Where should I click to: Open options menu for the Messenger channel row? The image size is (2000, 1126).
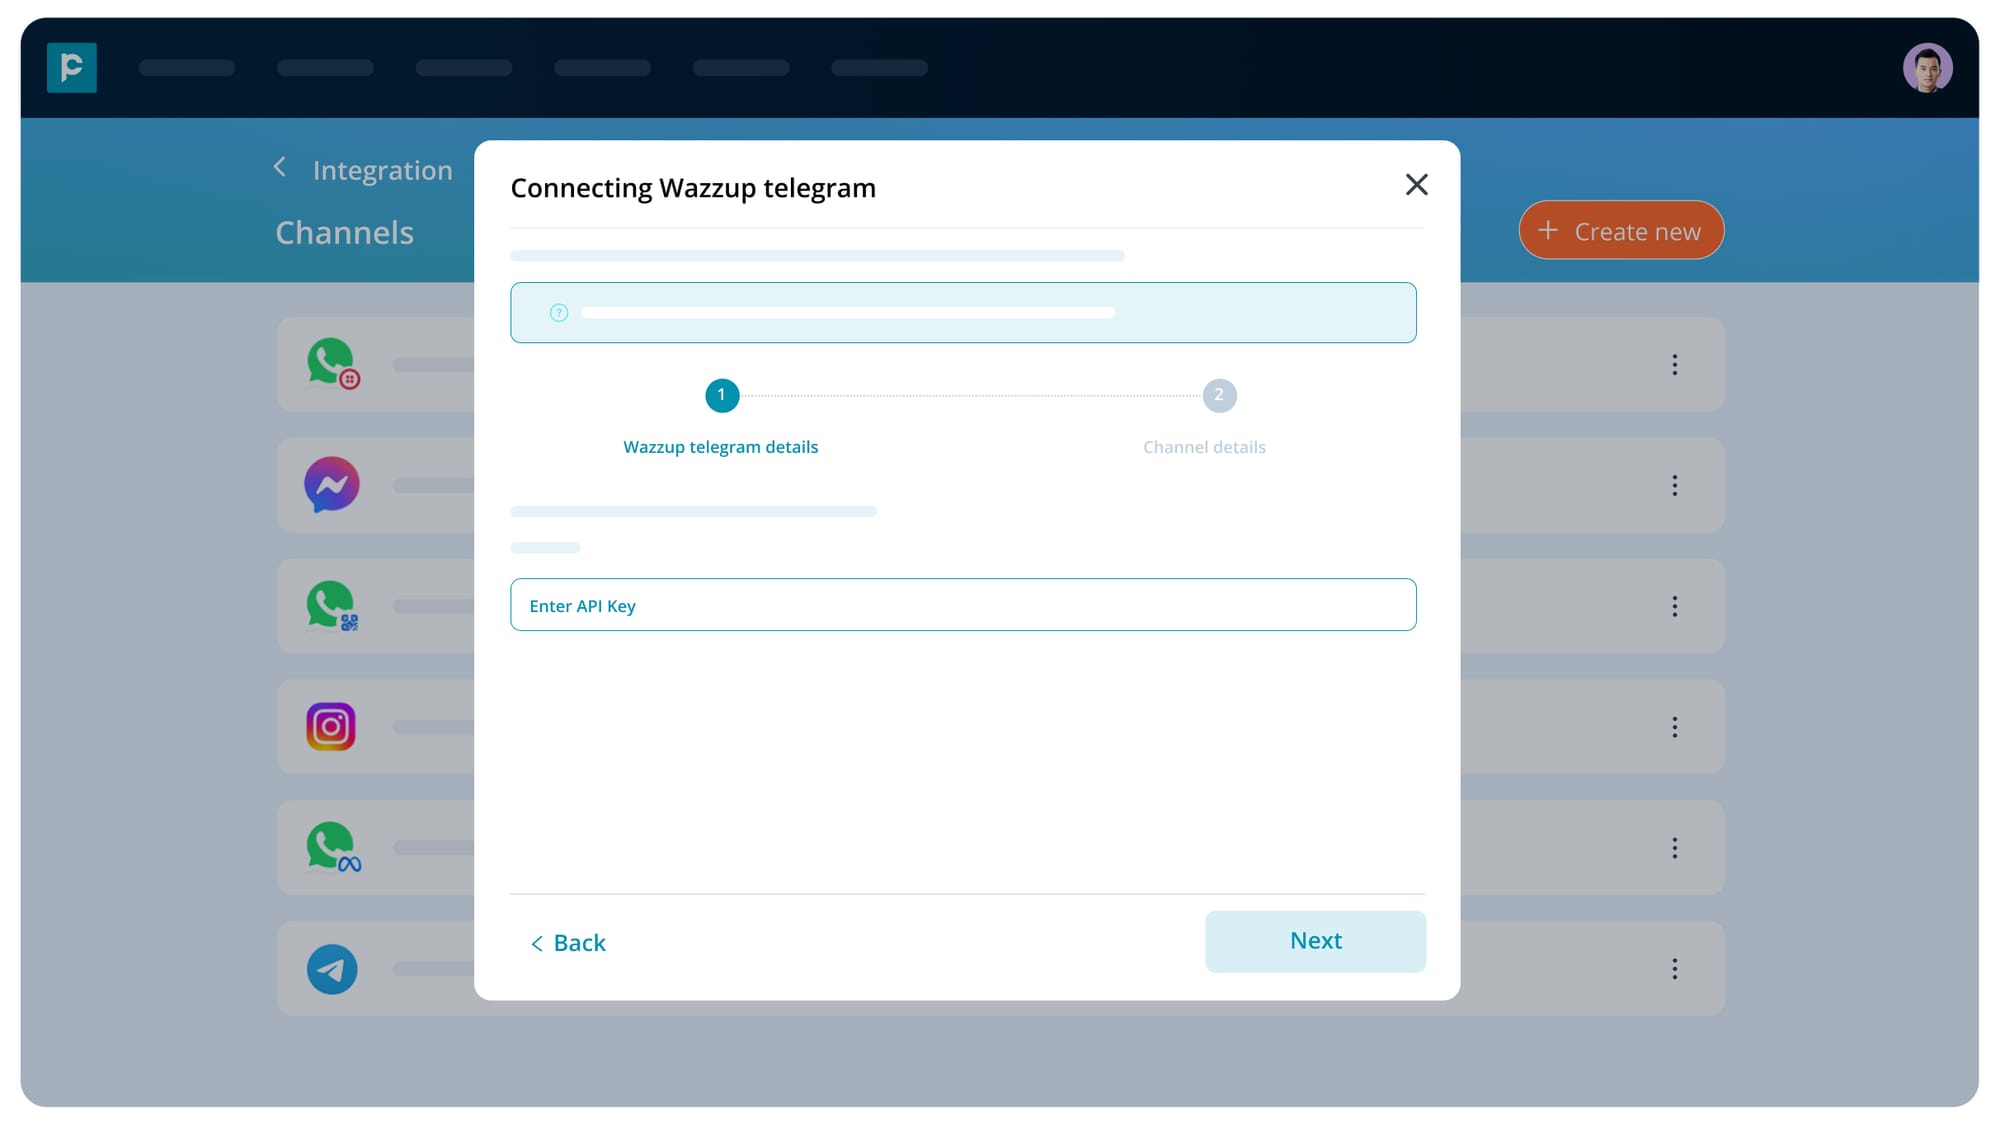pos(1675,485)
